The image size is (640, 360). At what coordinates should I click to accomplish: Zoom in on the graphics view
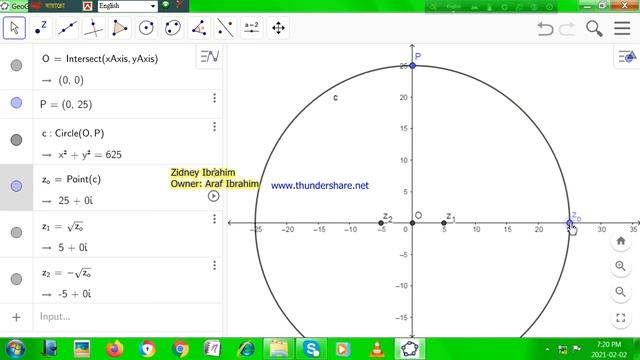tap(620, 267)
